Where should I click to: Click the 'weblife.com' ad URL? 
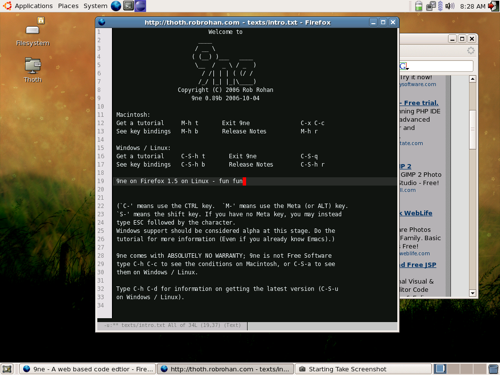click(x=415, y=253)
